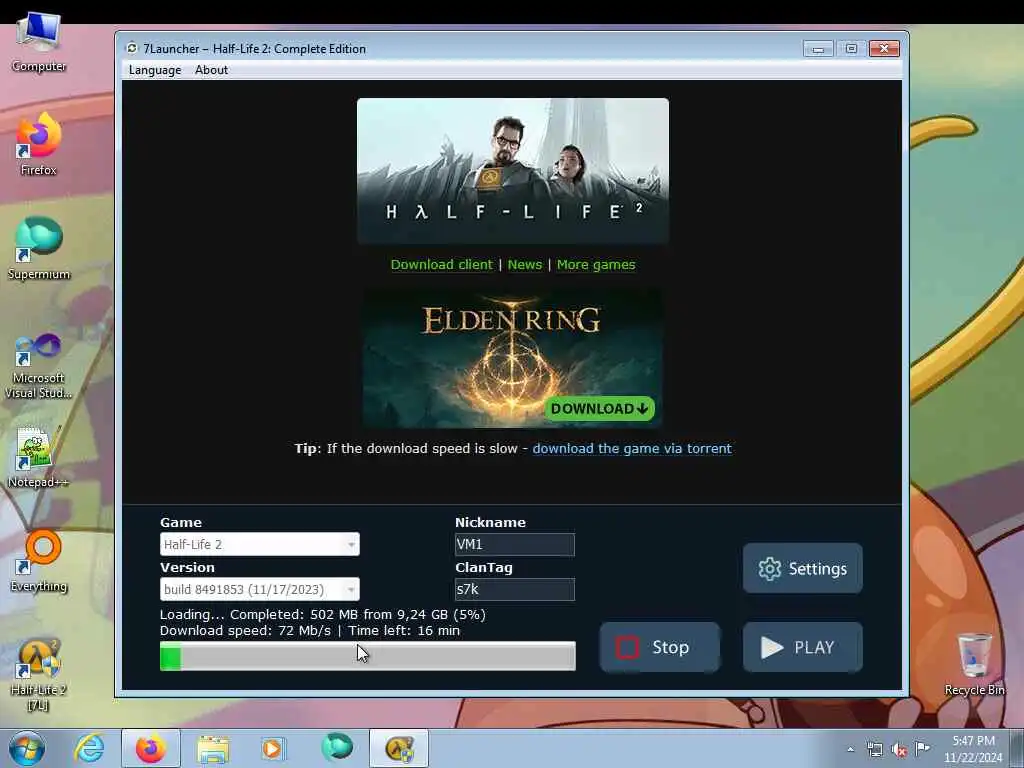Click the 7Launcher title bar refresh icon
The width and height of the screenshot is (1024, 768).
point(132,48)
